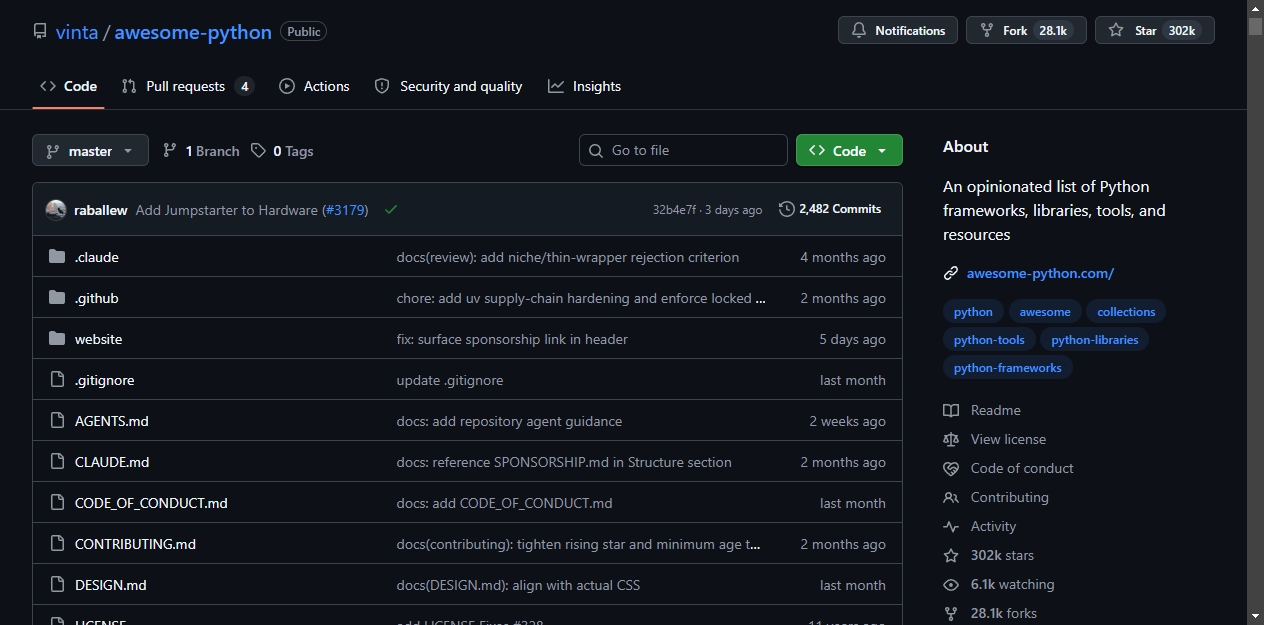Click the CODE_OF_CONDUCT.md file icon
The height and width of the screenshot is (625, 1264).
[x=57, y=503]
